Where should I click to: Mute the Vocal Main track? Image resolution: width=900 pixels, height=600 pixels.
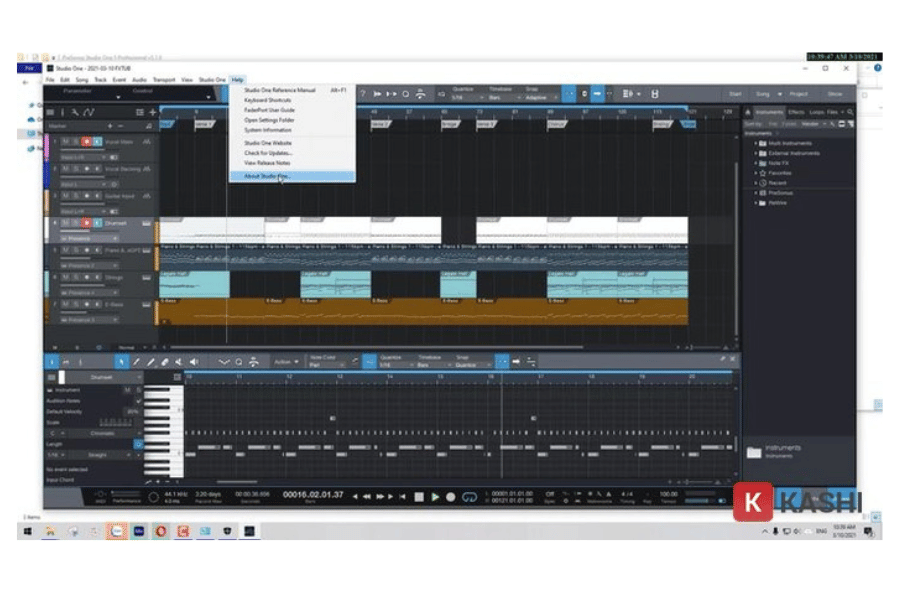[x=65, y=142]
